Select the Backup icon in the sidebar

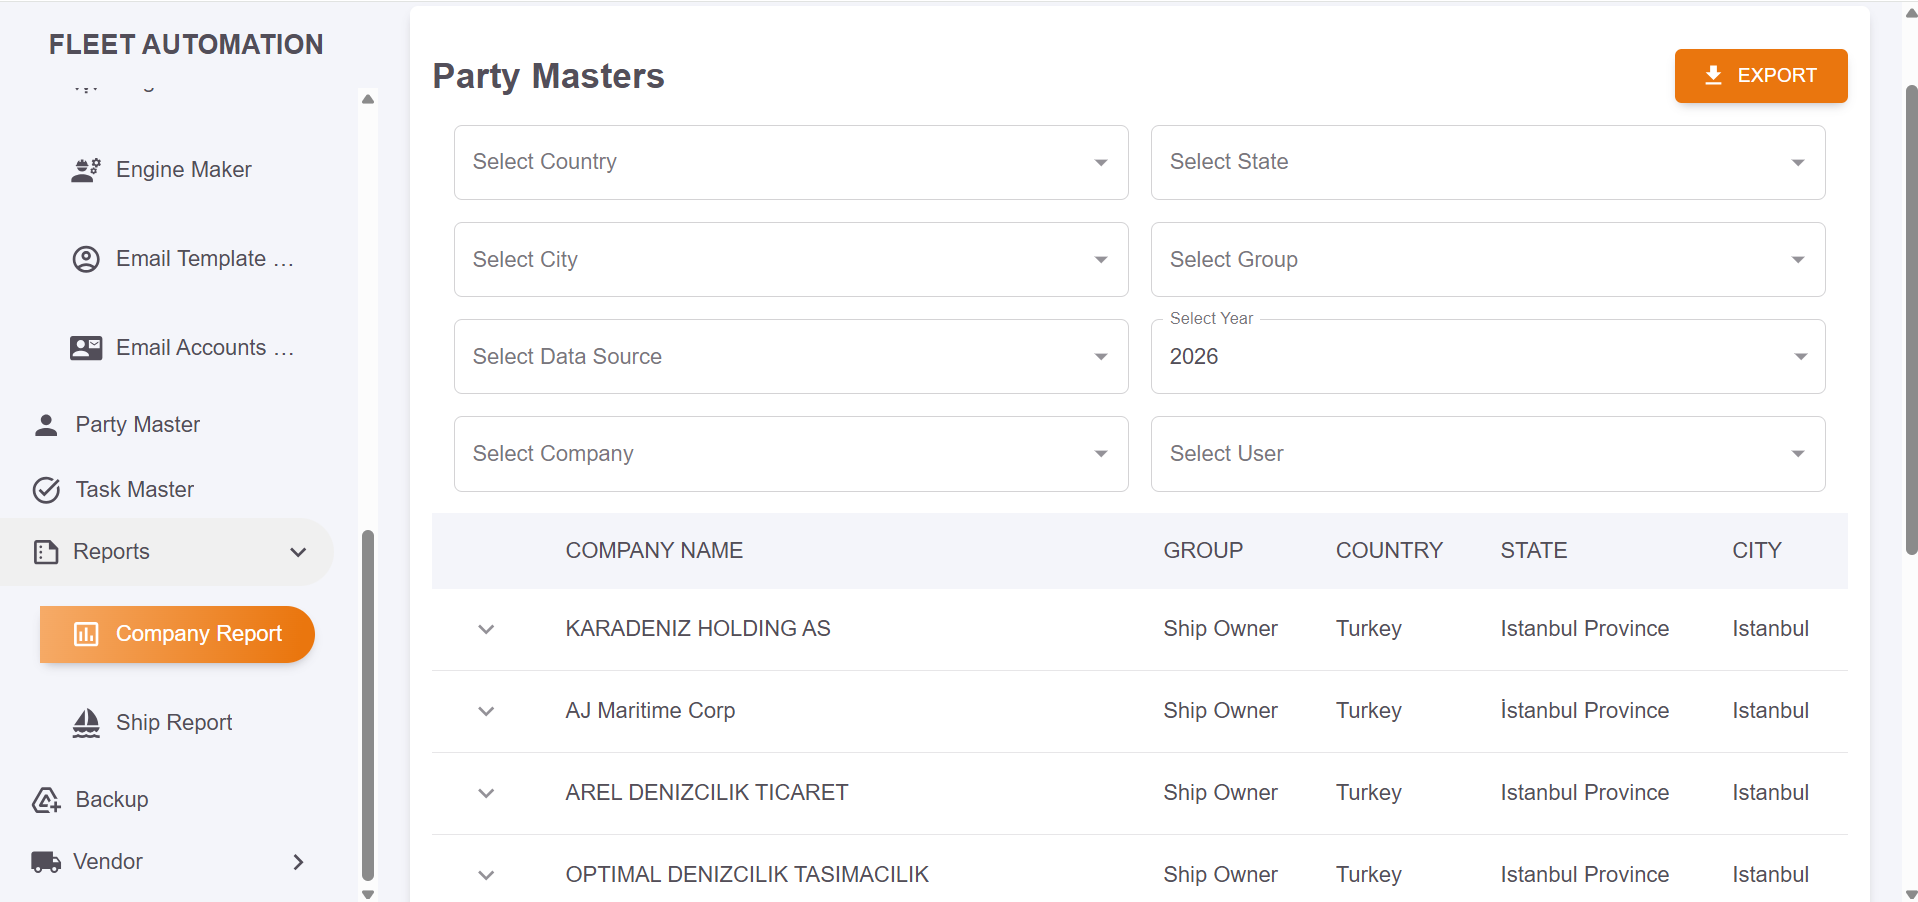click(x=46, y=800)
